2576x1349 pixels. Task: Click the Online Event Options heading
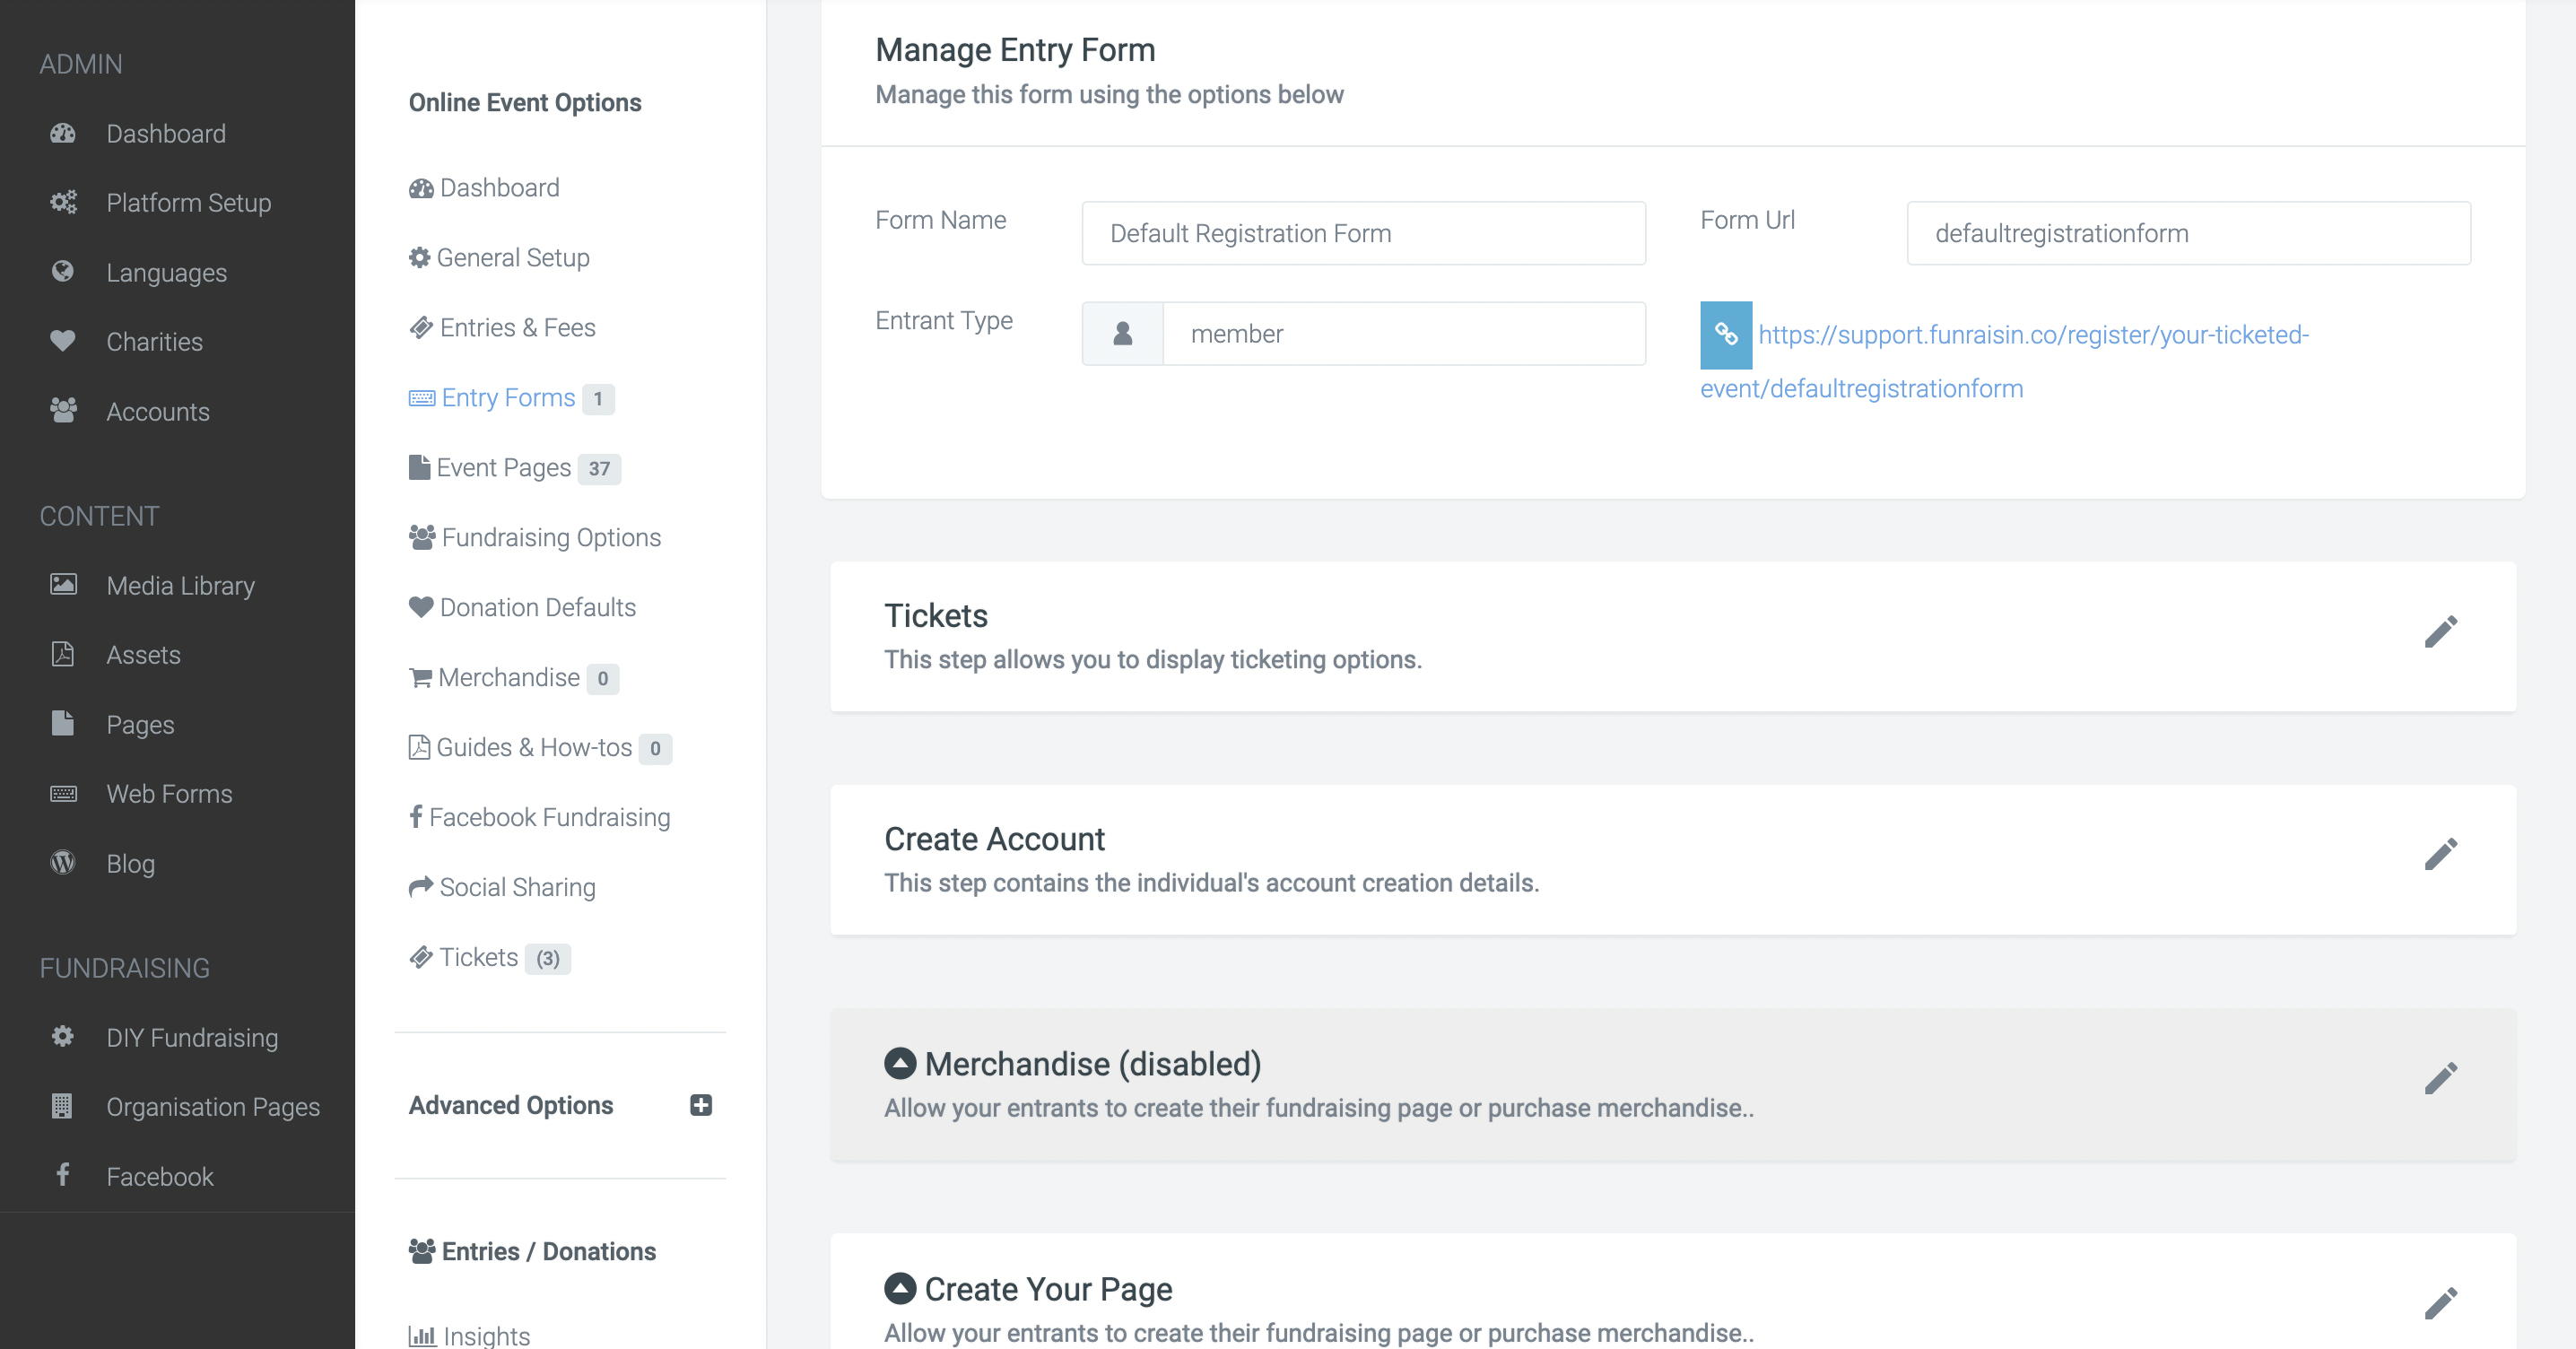click(x=525, y=103)
